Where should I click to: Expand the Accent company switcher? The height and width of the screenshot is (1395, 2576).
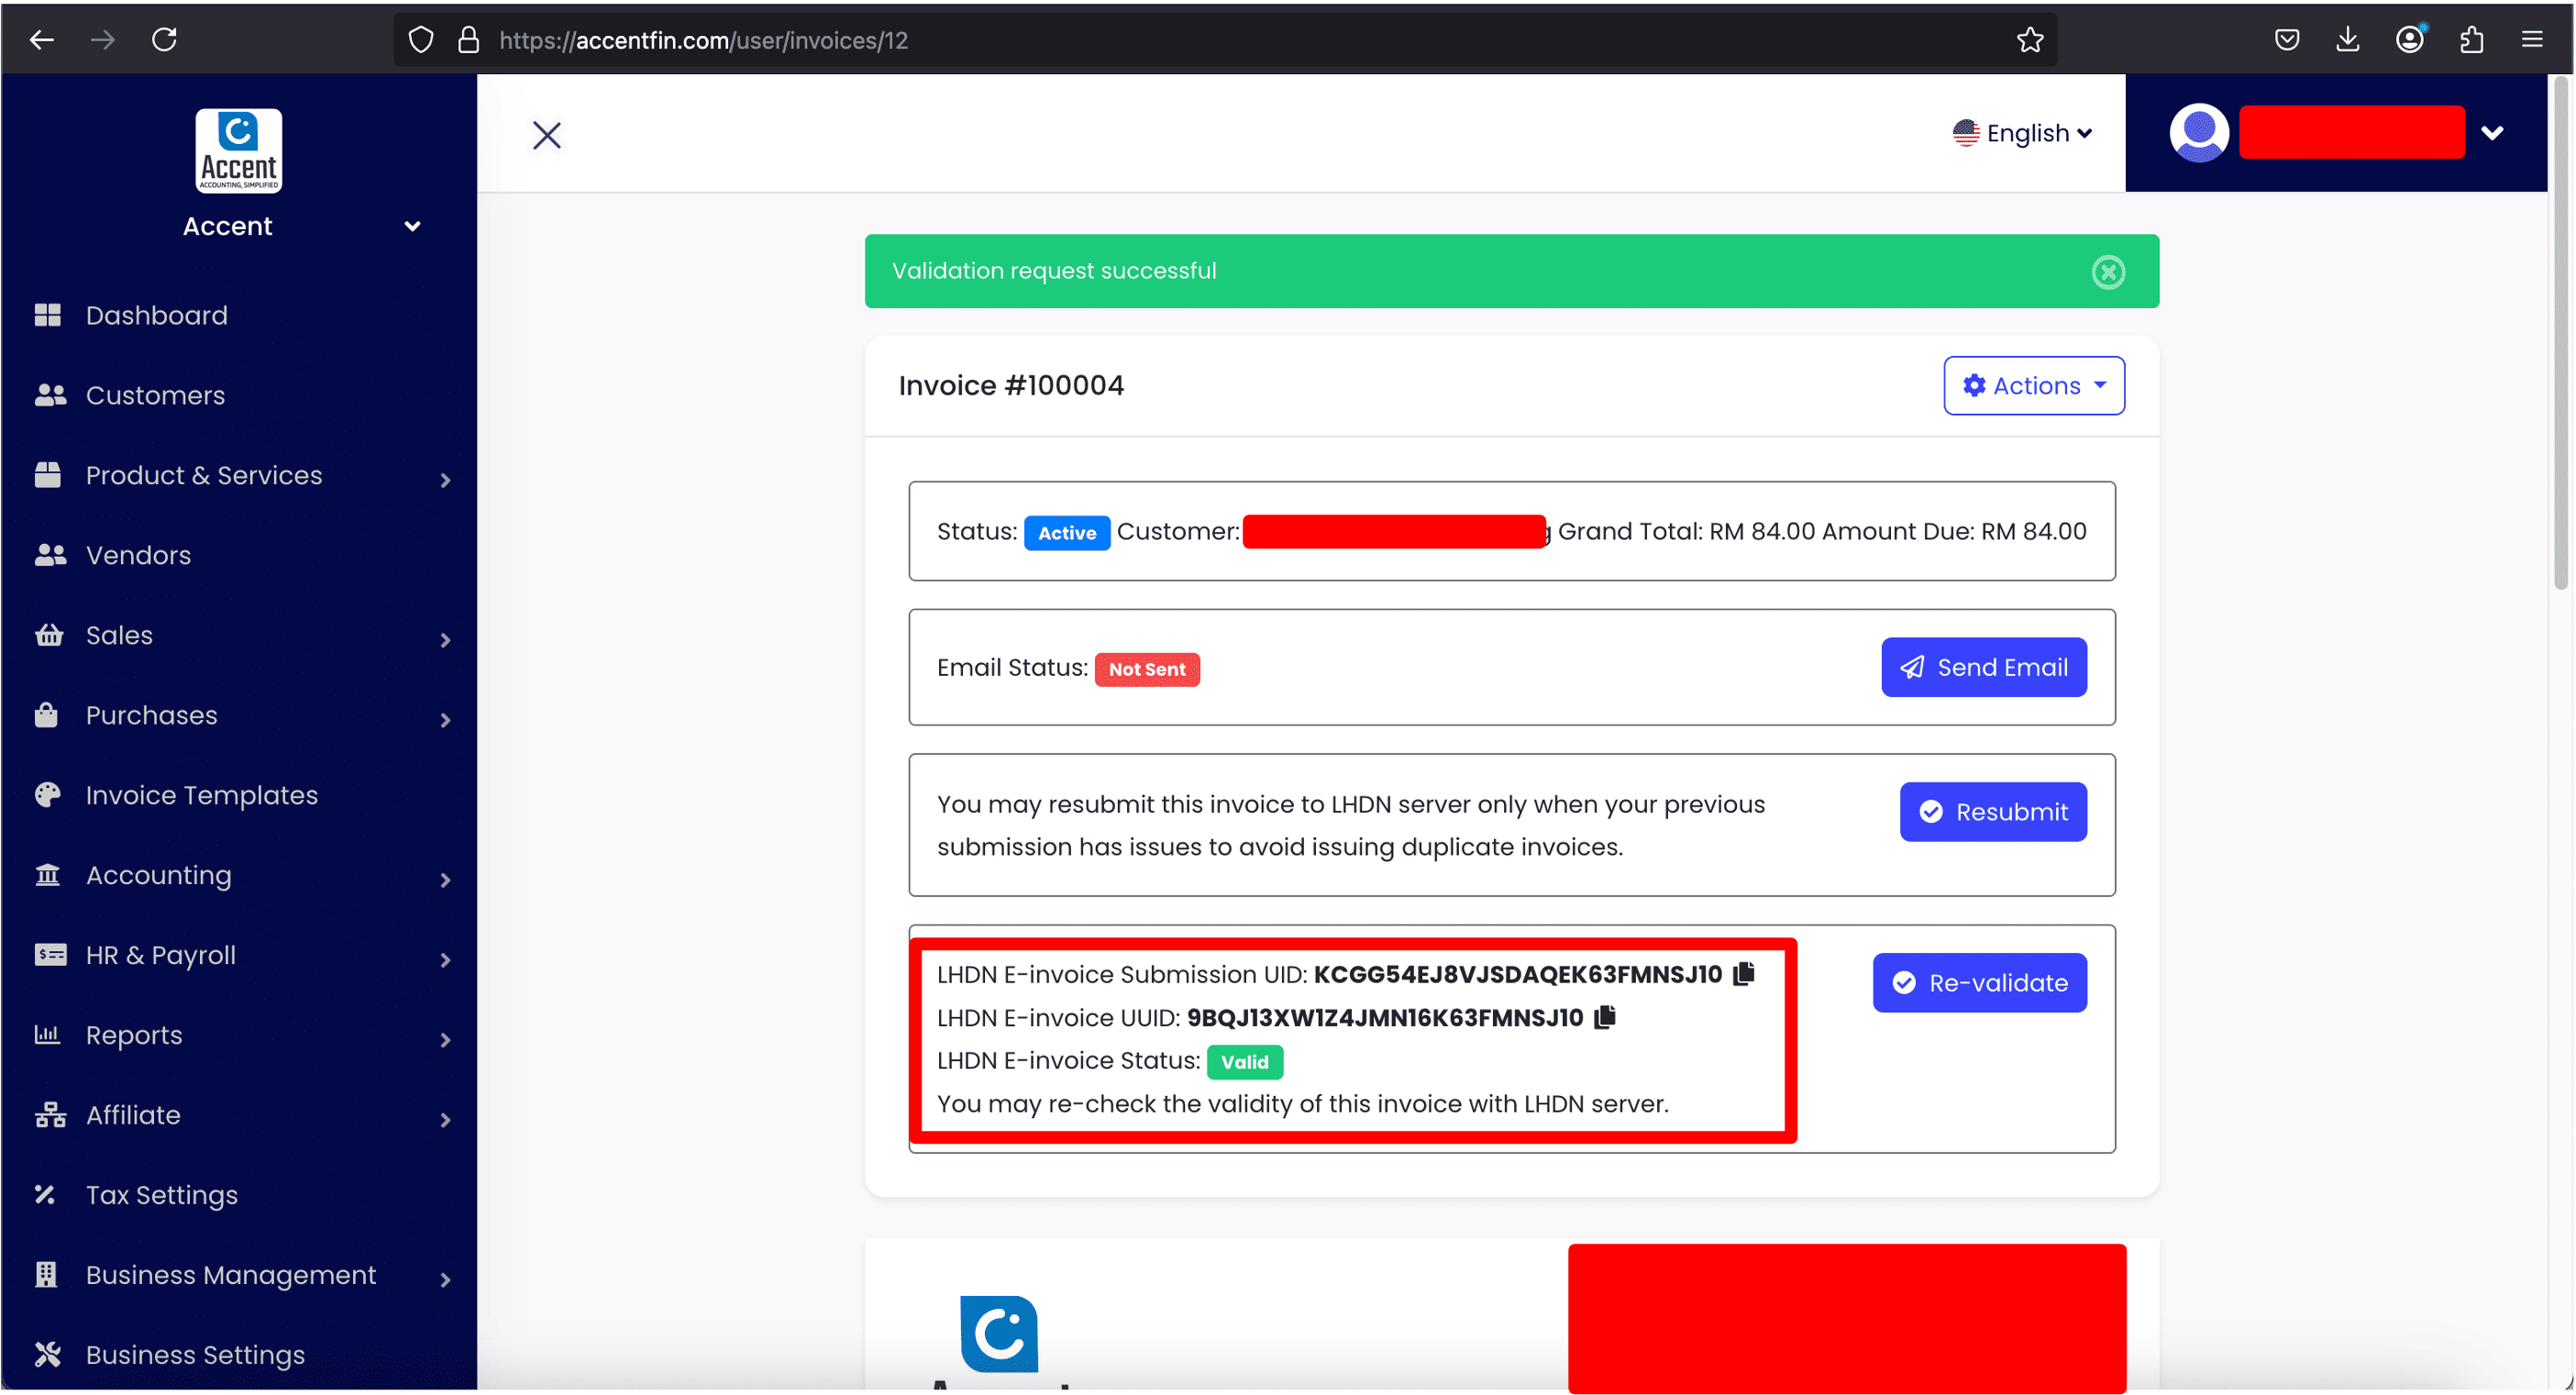(x=411, y=226)
